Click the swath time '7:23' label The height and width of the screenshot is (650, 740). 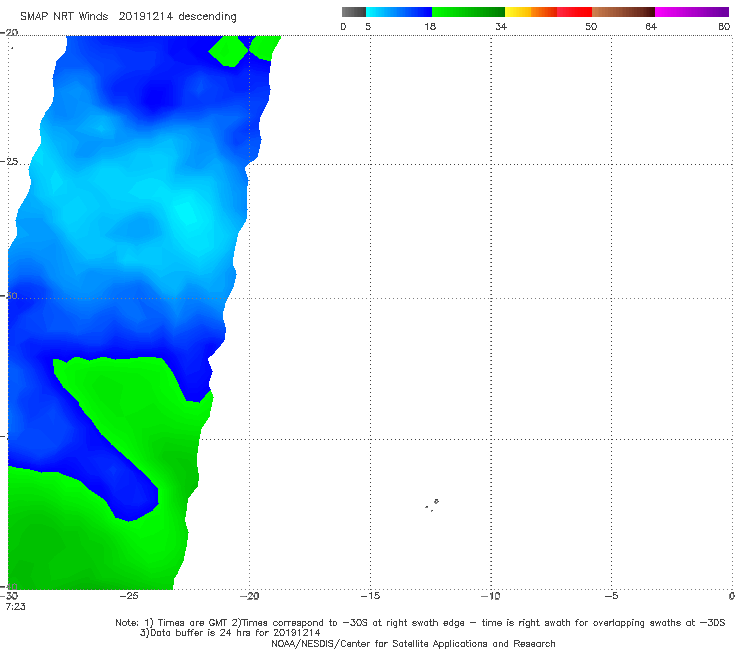15,606
